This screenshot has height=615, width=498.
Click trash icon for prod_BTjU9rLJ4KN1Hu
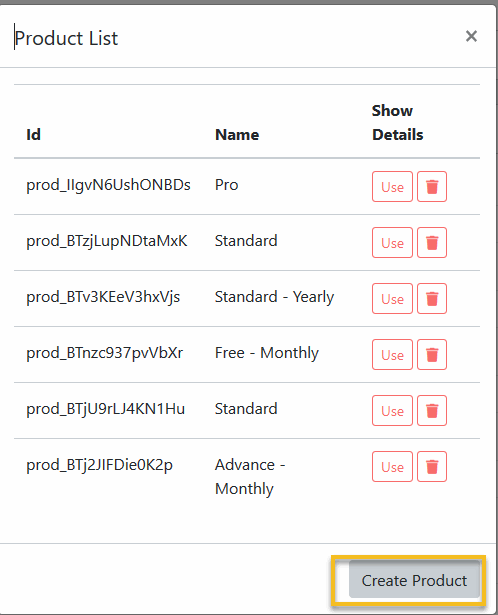[x=432, y=411]
